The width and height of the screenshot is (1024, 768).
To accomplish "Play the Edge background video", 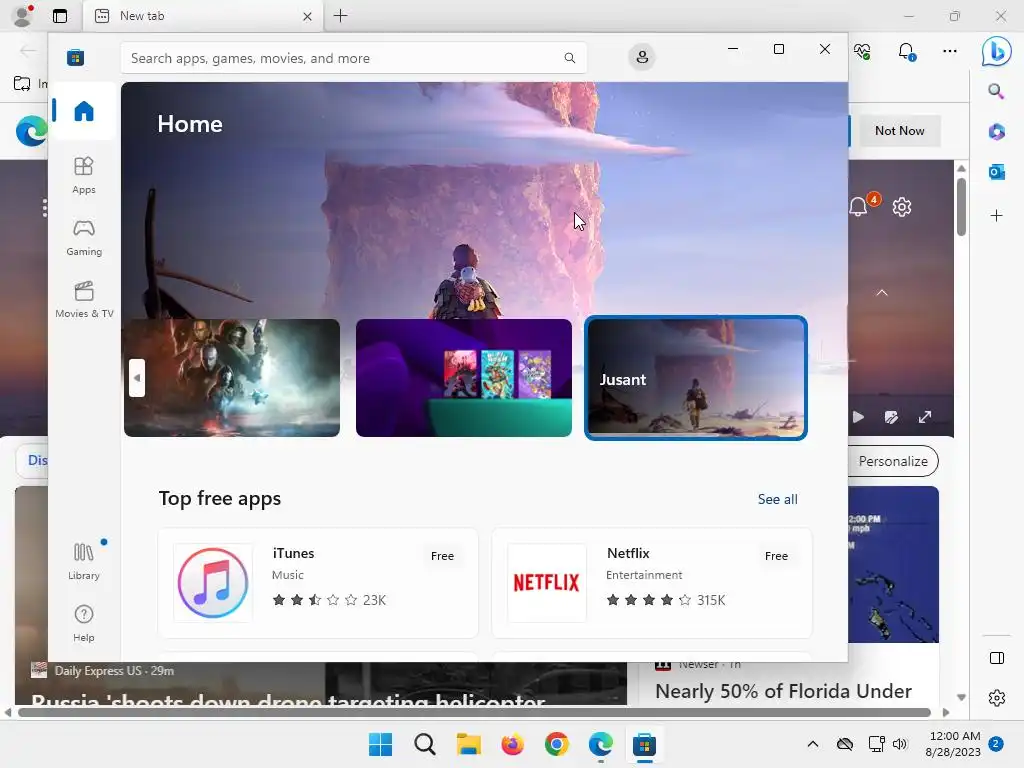I will coord(858,417).
